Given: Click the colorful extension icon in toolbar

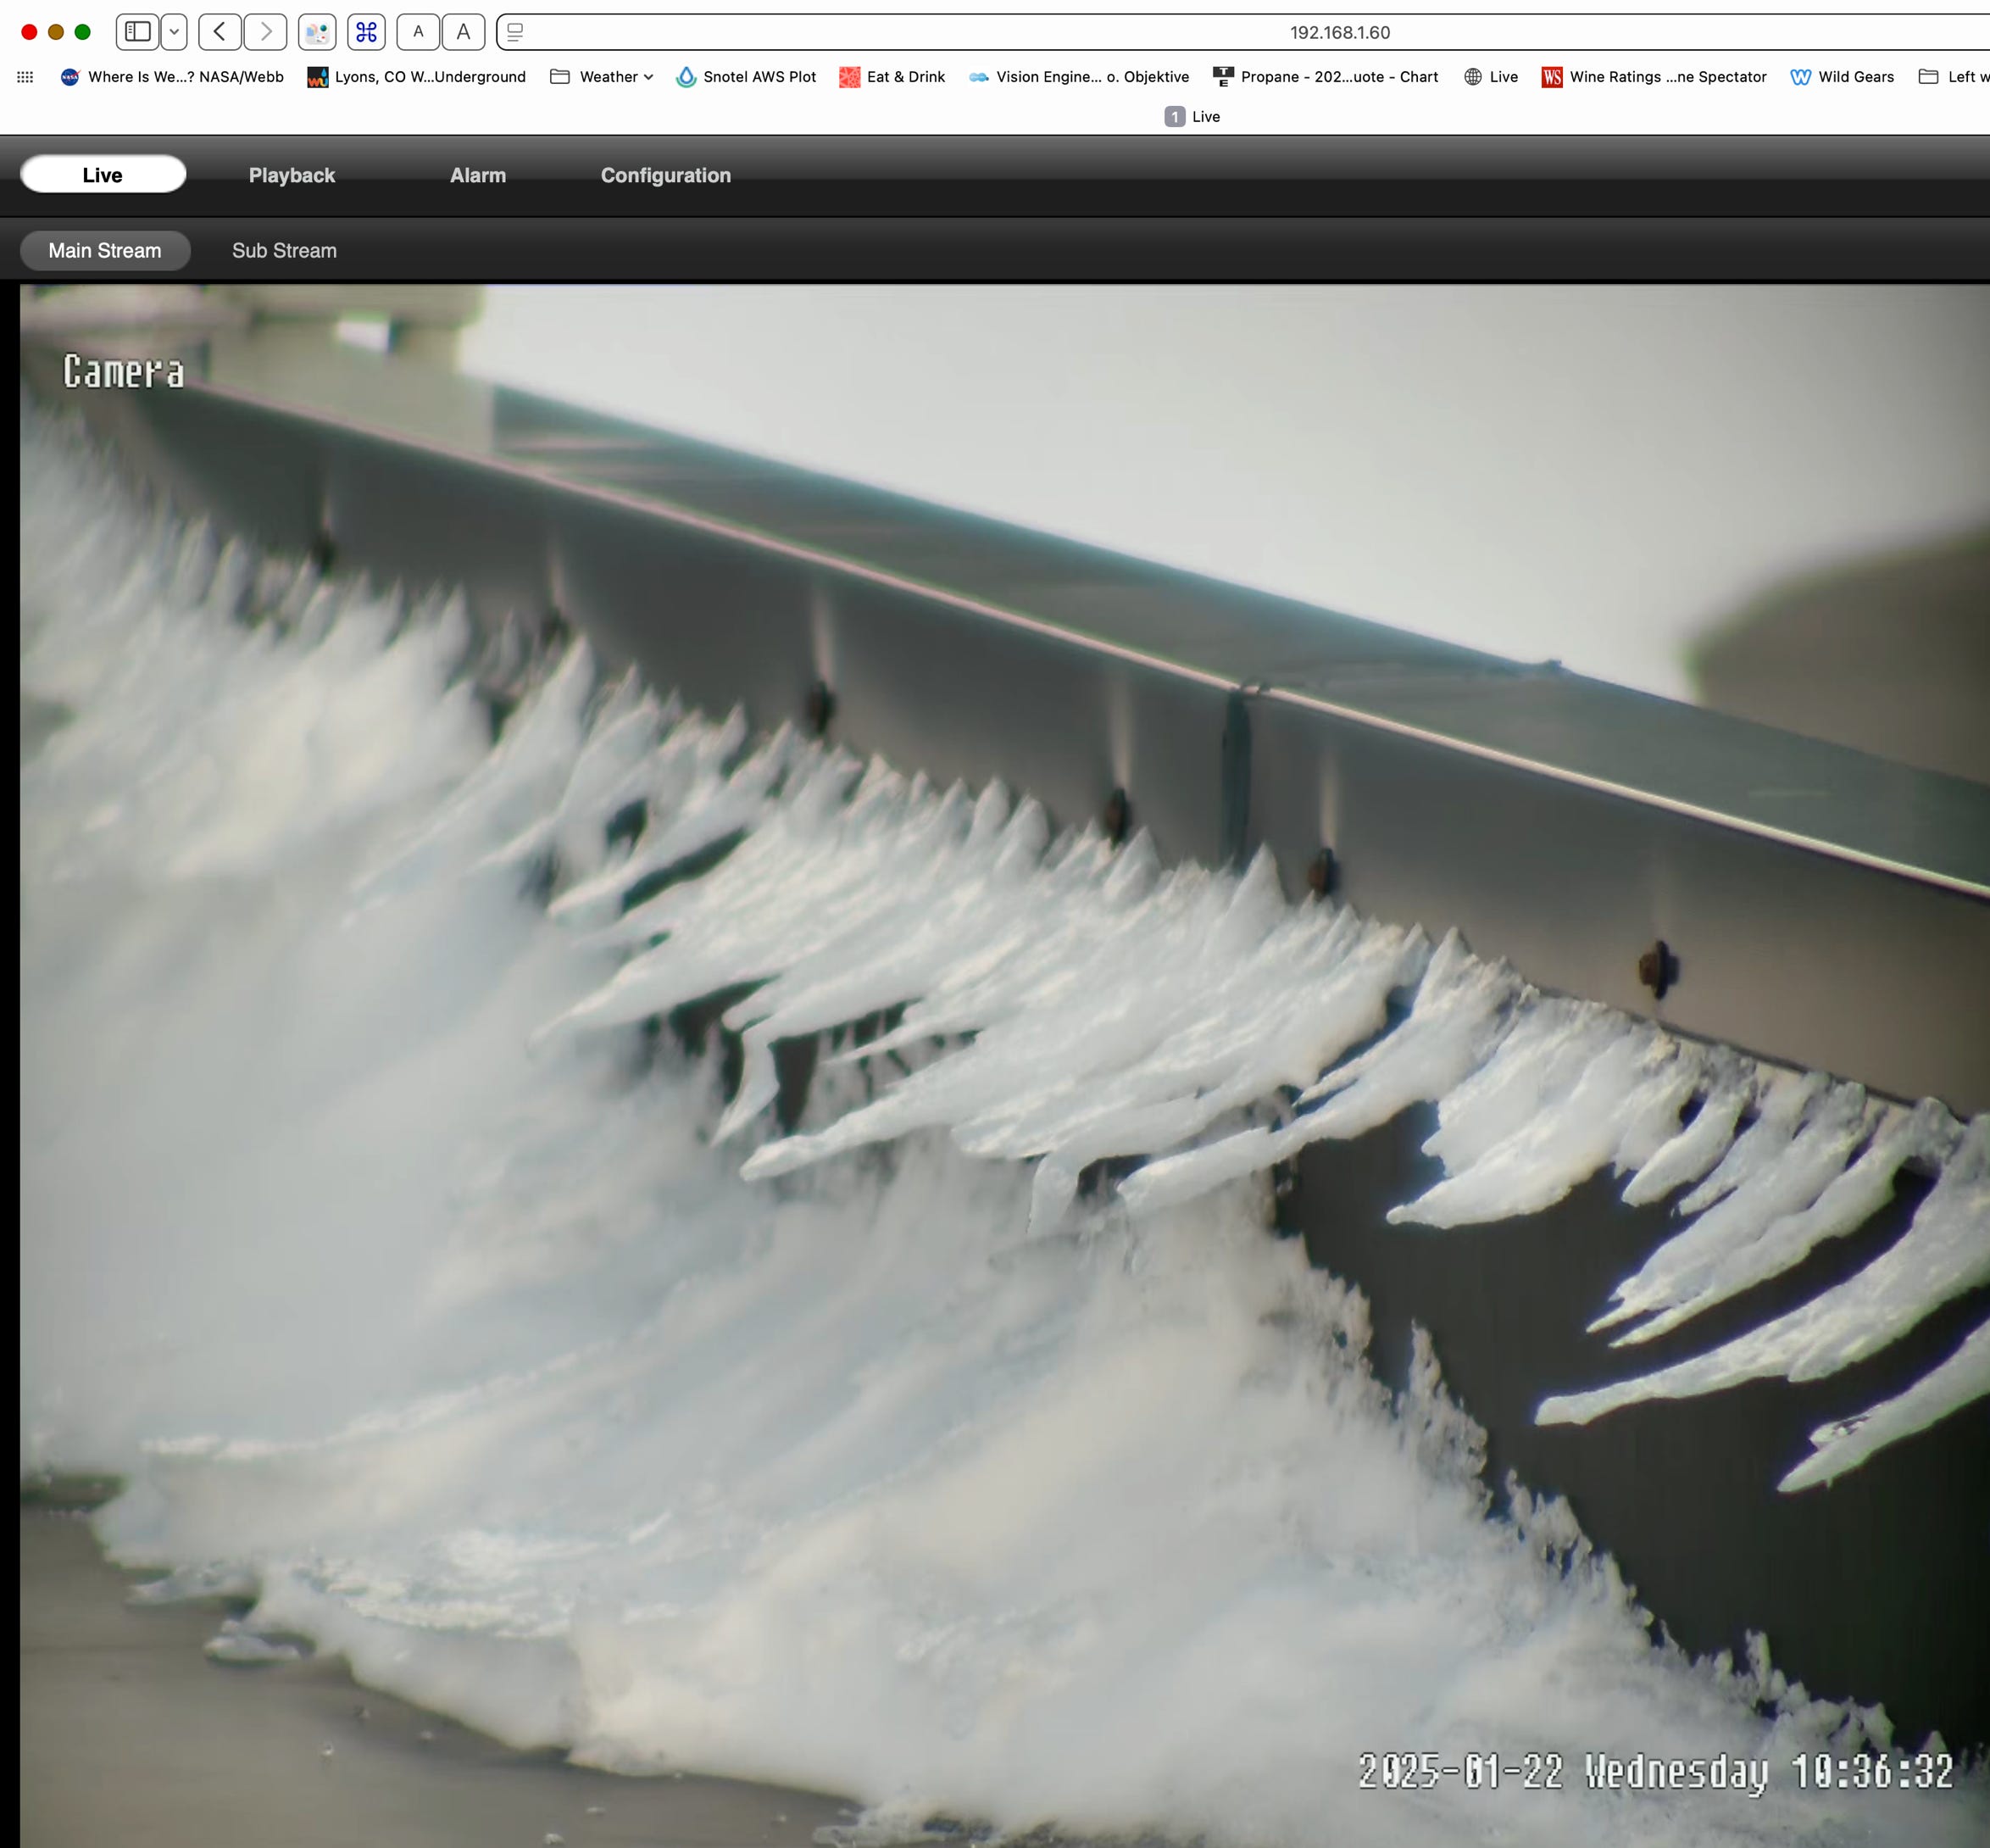Looking at the screenshot, I should click(x=317, y=32).
